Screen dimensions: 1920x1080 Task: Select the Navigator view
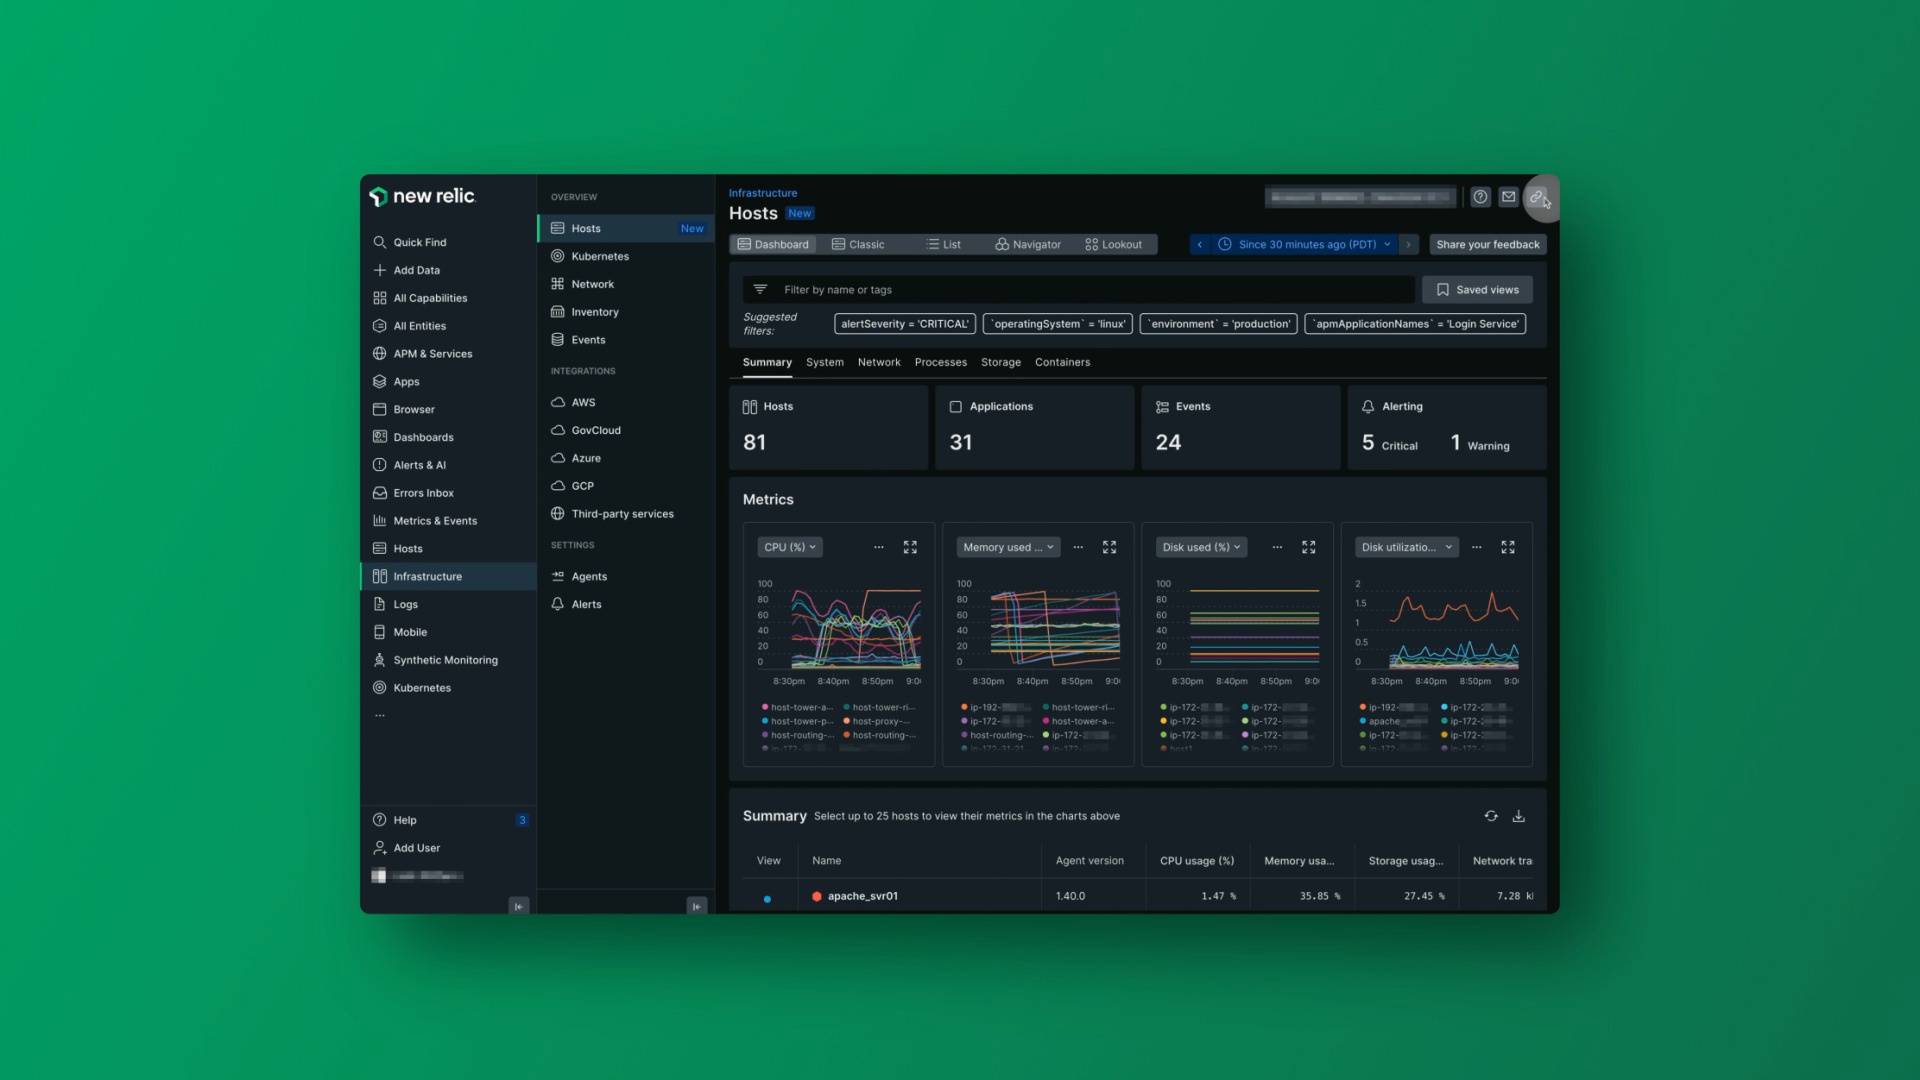click(1028, 245)
